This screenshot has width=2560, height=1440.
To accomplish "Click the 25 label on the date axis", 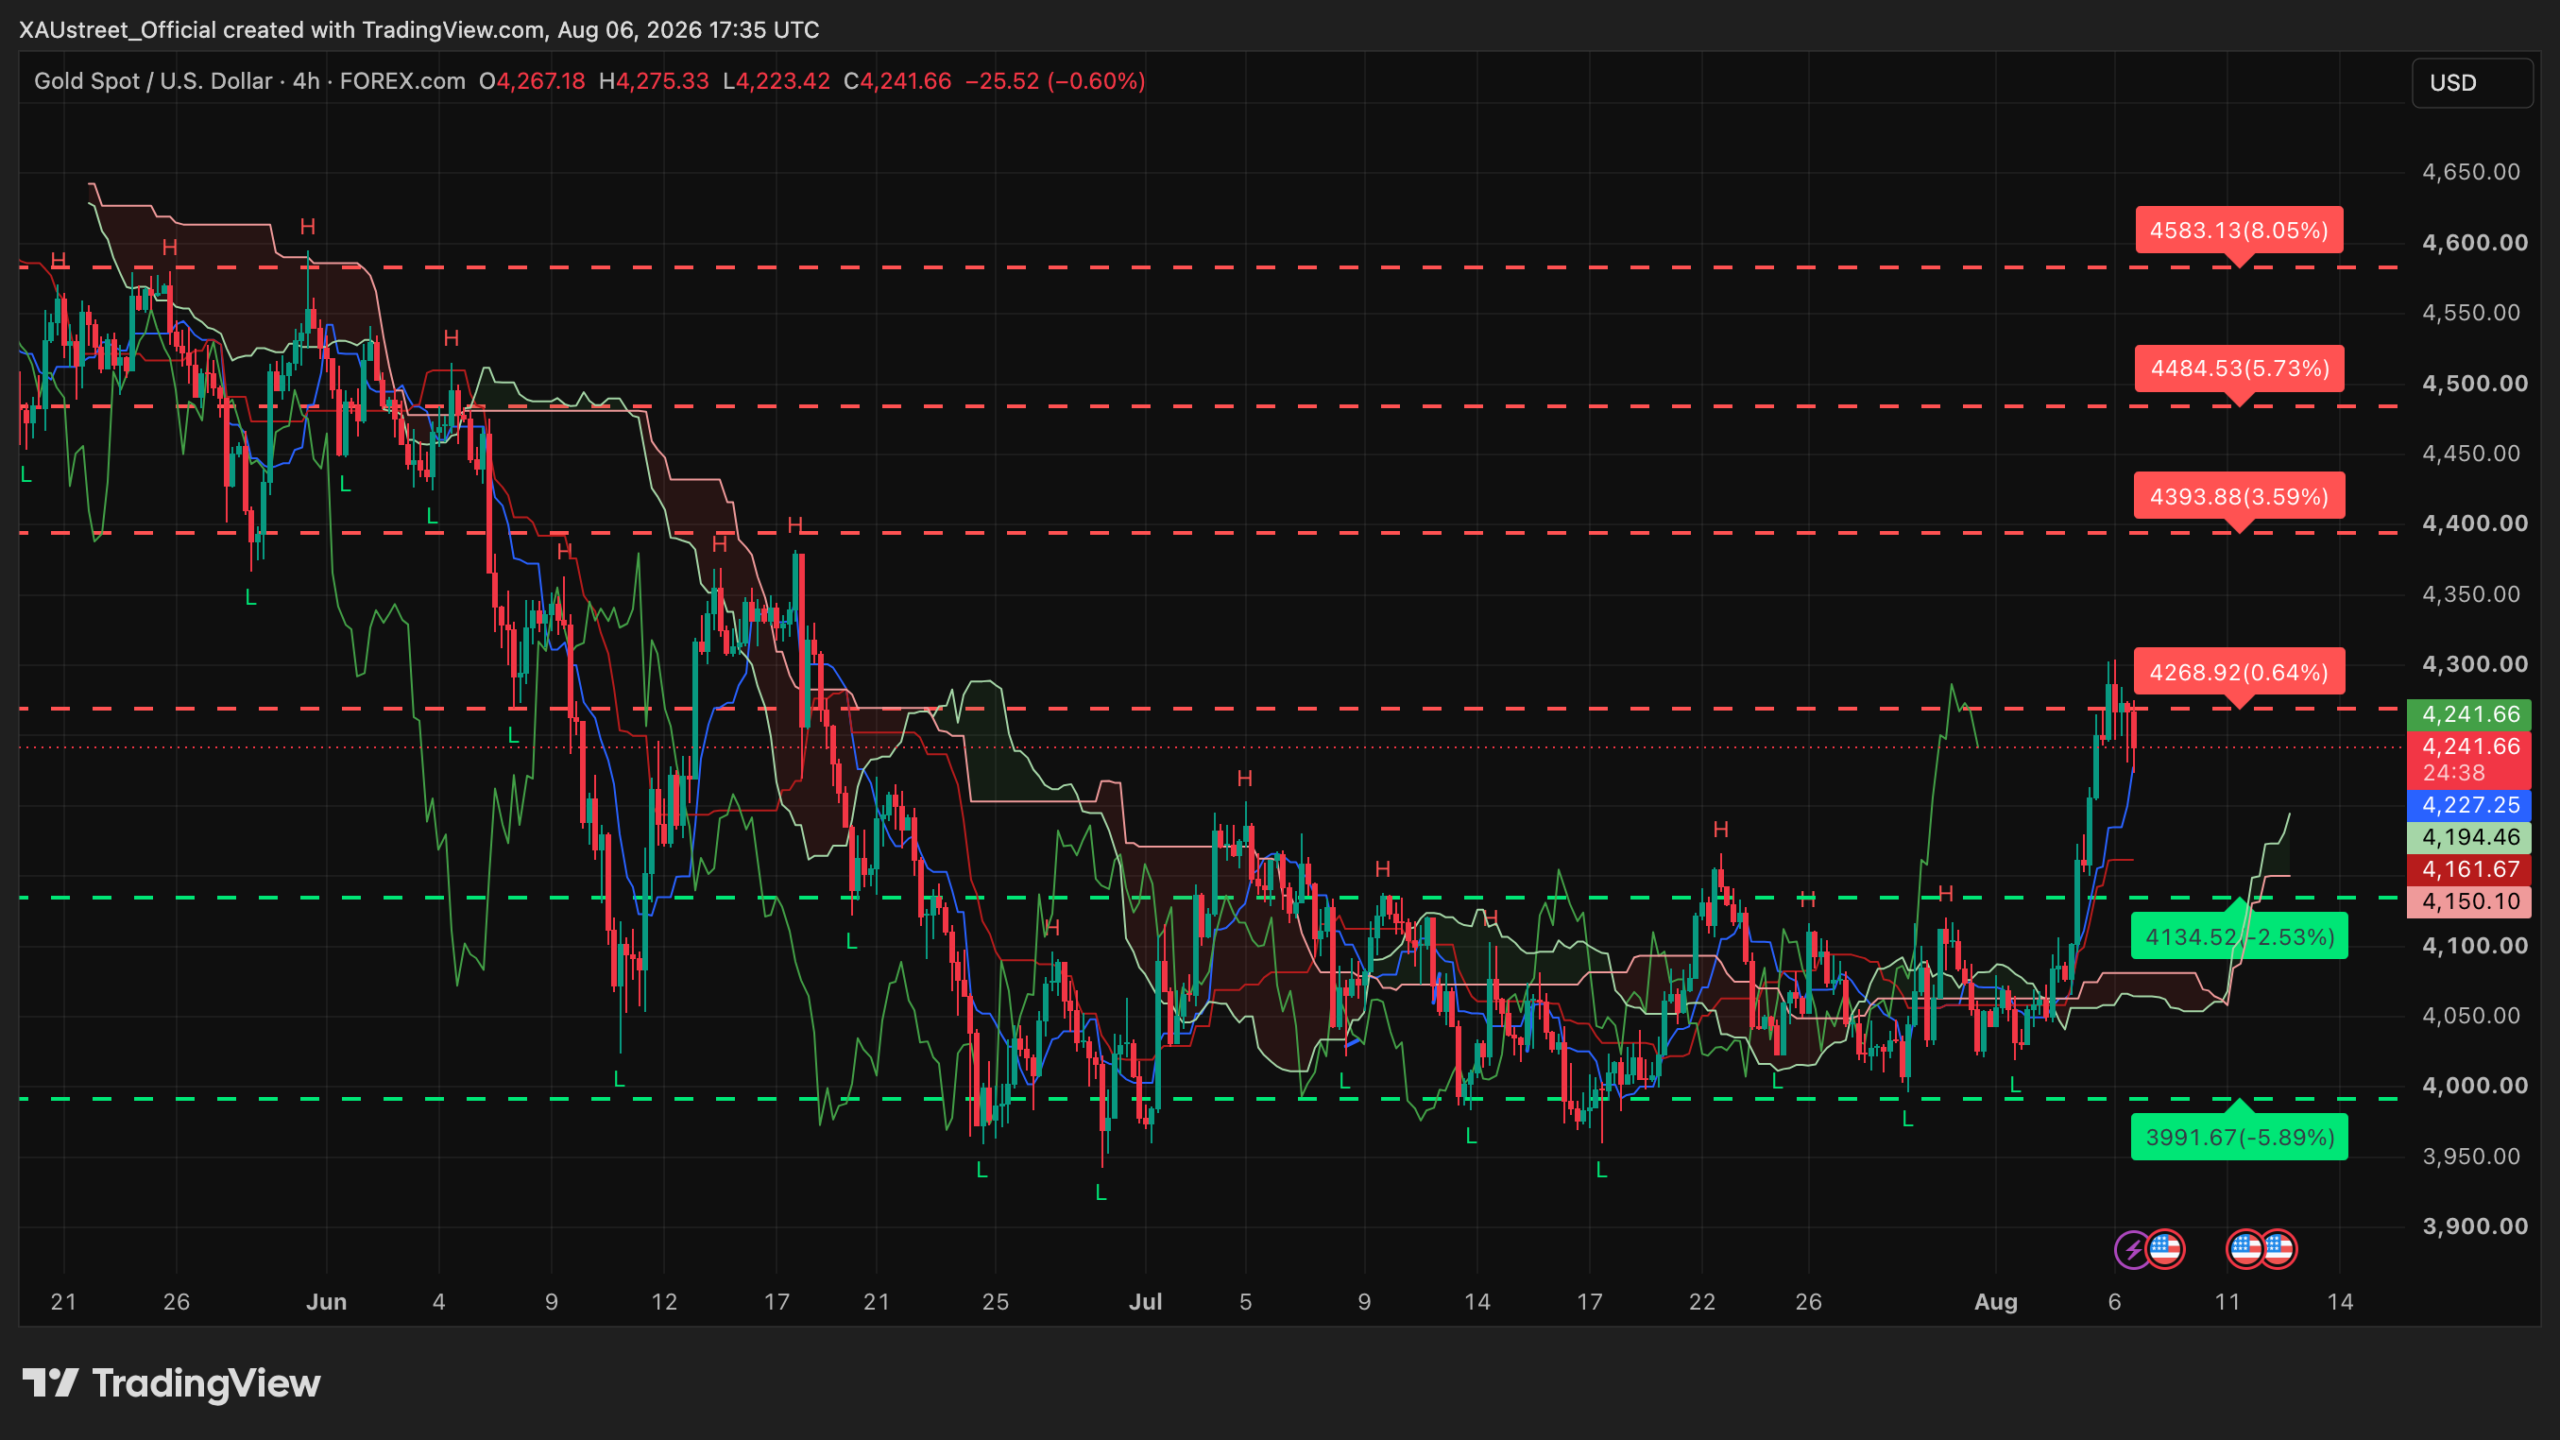I will point(995,1302).
